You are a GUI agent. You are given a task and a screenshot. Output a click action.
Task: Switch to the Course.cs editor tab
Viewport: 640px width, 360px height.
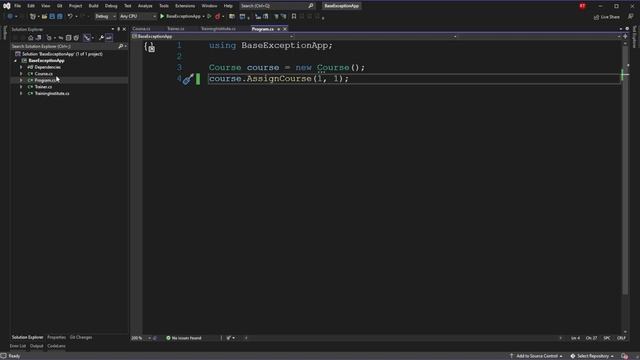[141, 29]
